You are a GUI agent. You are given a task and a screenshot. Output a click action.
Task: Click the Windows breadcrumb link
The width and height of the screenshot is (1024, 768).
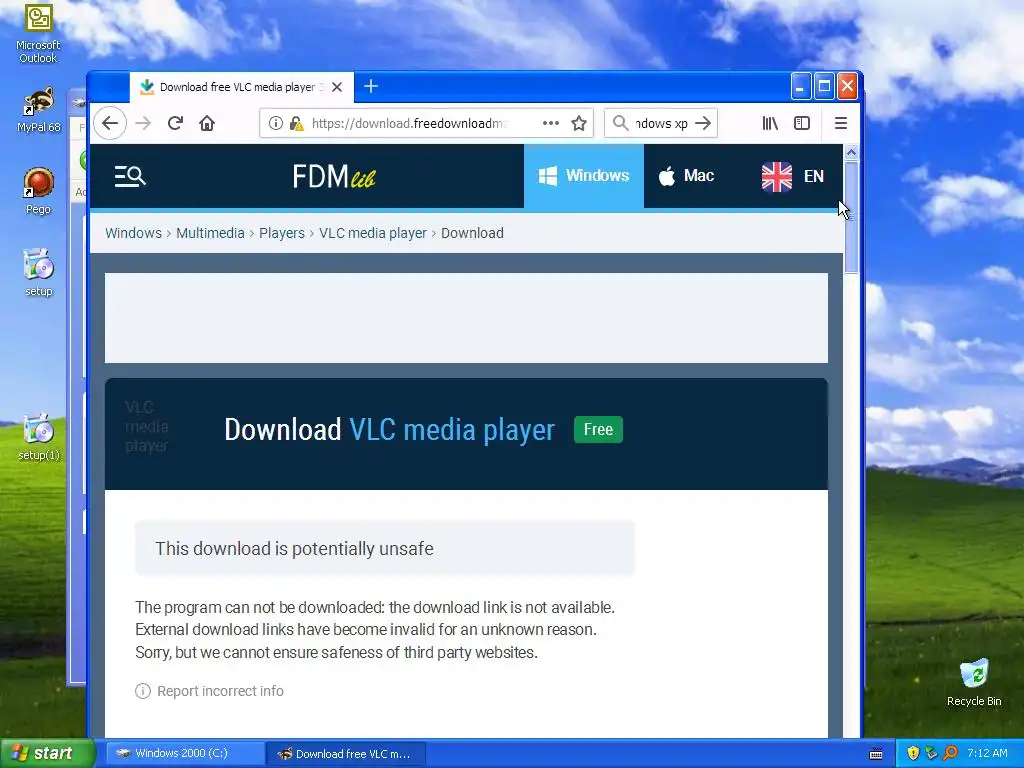[133, 233]
